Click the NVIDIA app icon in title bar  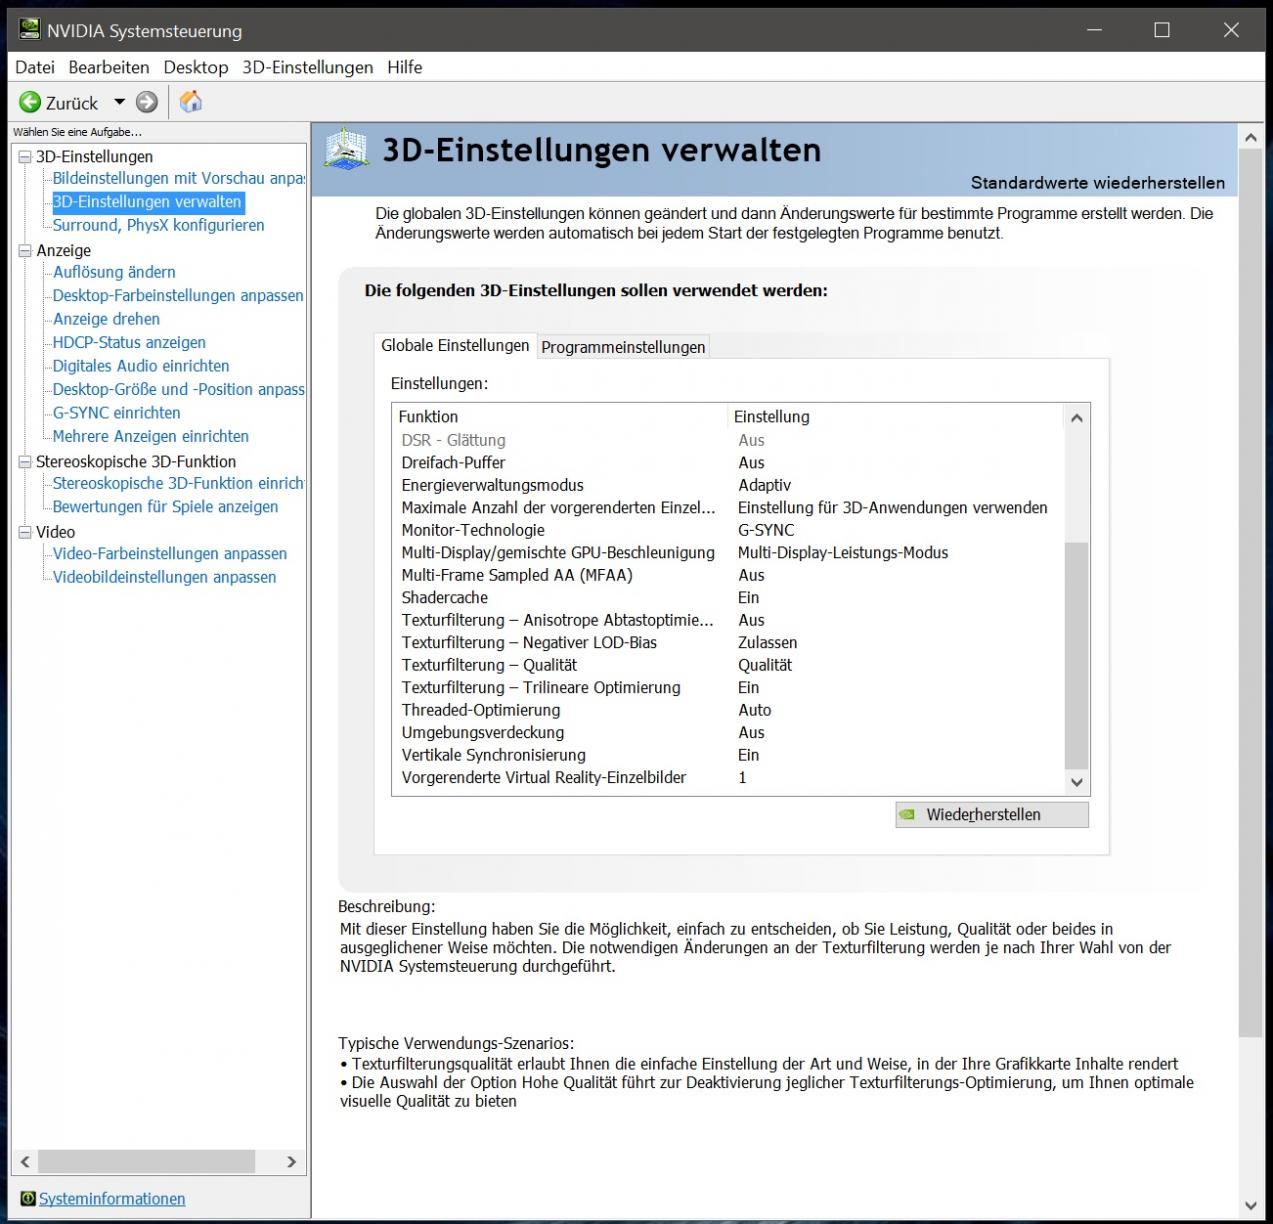pyautogui.click(x=29, y=30)
